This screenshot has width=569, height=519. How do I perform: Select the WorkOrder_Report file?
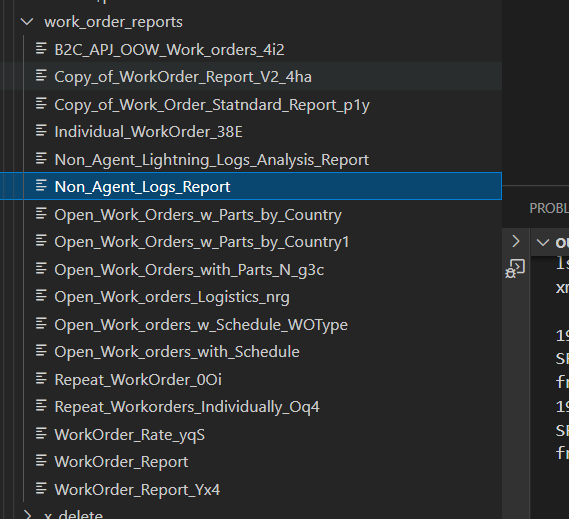click(121, 462)
